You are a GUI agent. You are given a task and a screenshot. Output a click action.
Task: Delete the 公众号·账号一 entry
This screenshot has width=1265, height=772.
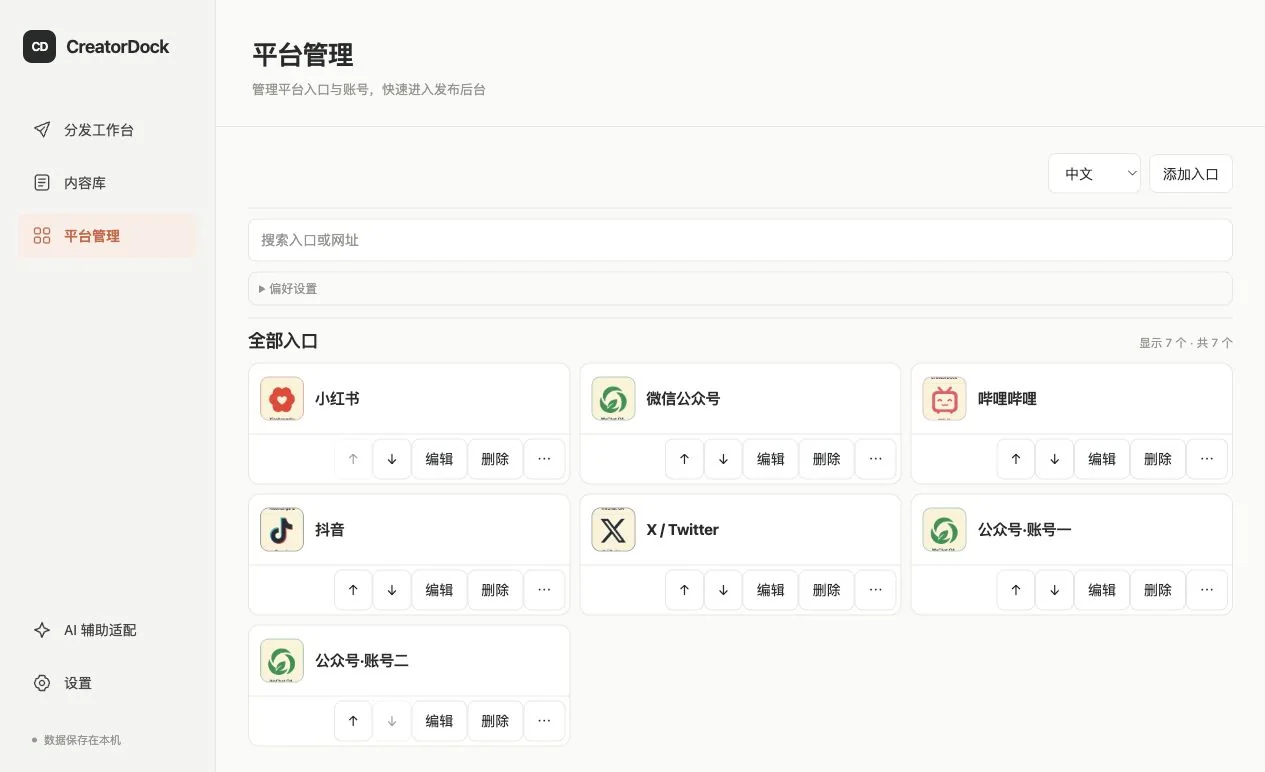click(x=1158, y=590)
